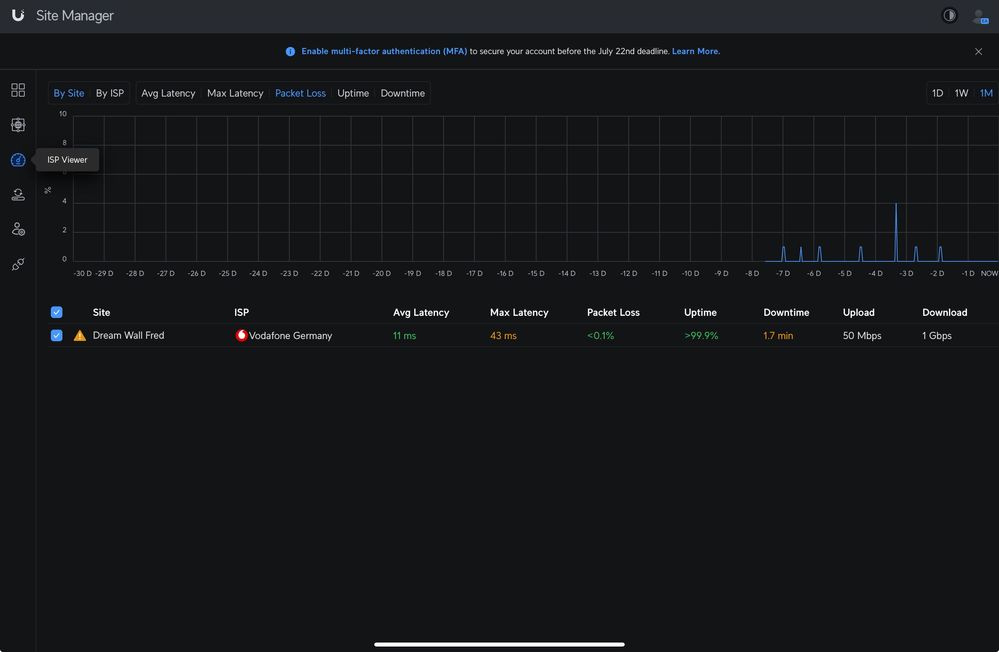Open the dashboard grid icon in sidebar
Viewport: 999px width, 652px height.
[18, 90]
